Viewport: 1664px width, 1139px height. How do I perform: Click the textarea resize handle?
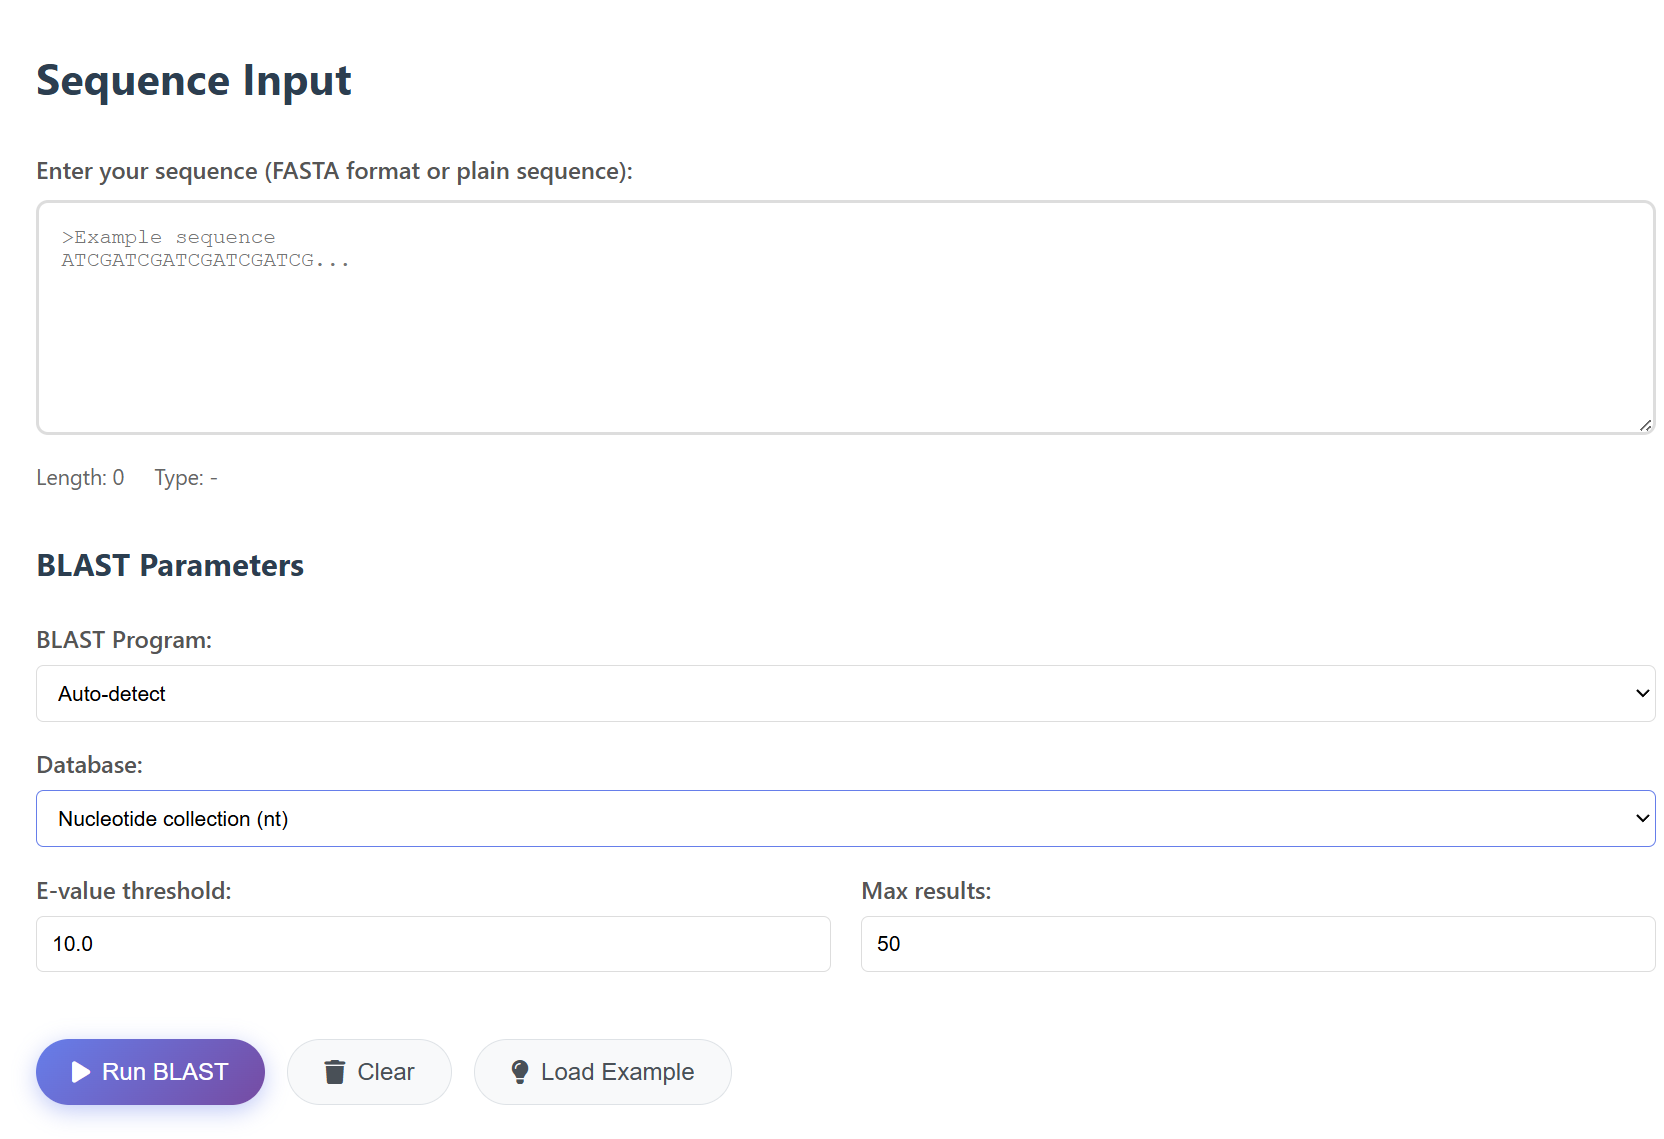coord(1645,425)
